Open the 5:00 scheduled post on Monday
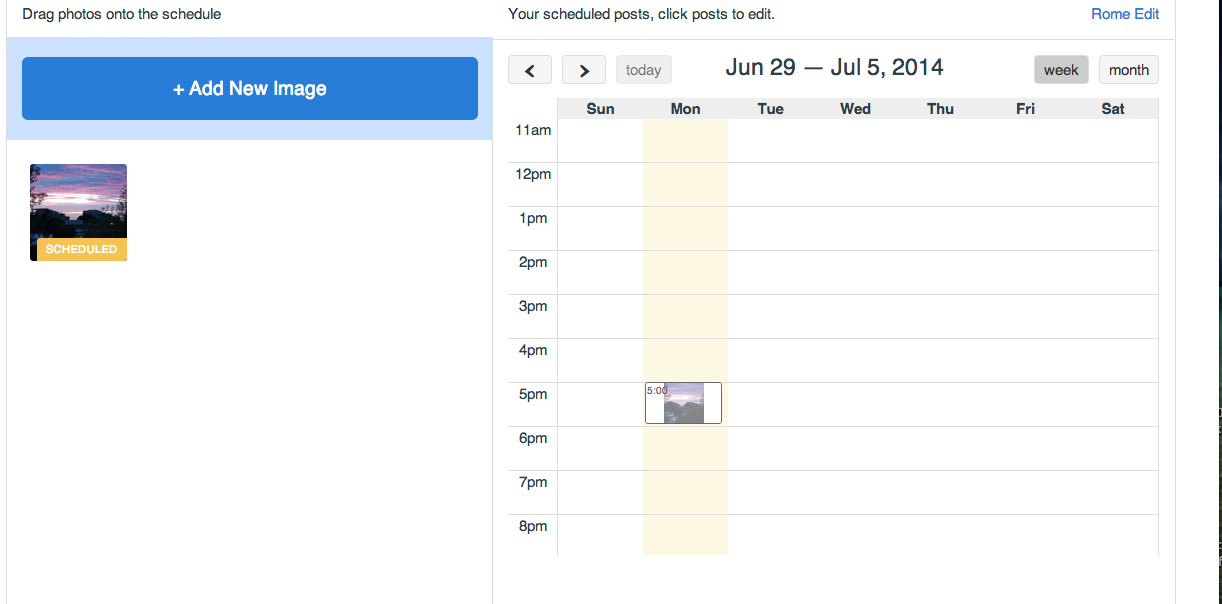 683,403
